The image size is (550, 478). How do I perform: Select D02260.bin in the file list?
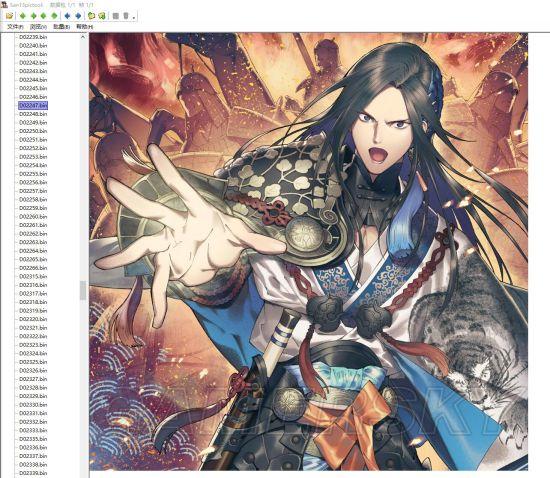pyautogui.click(x=33, y=216)
